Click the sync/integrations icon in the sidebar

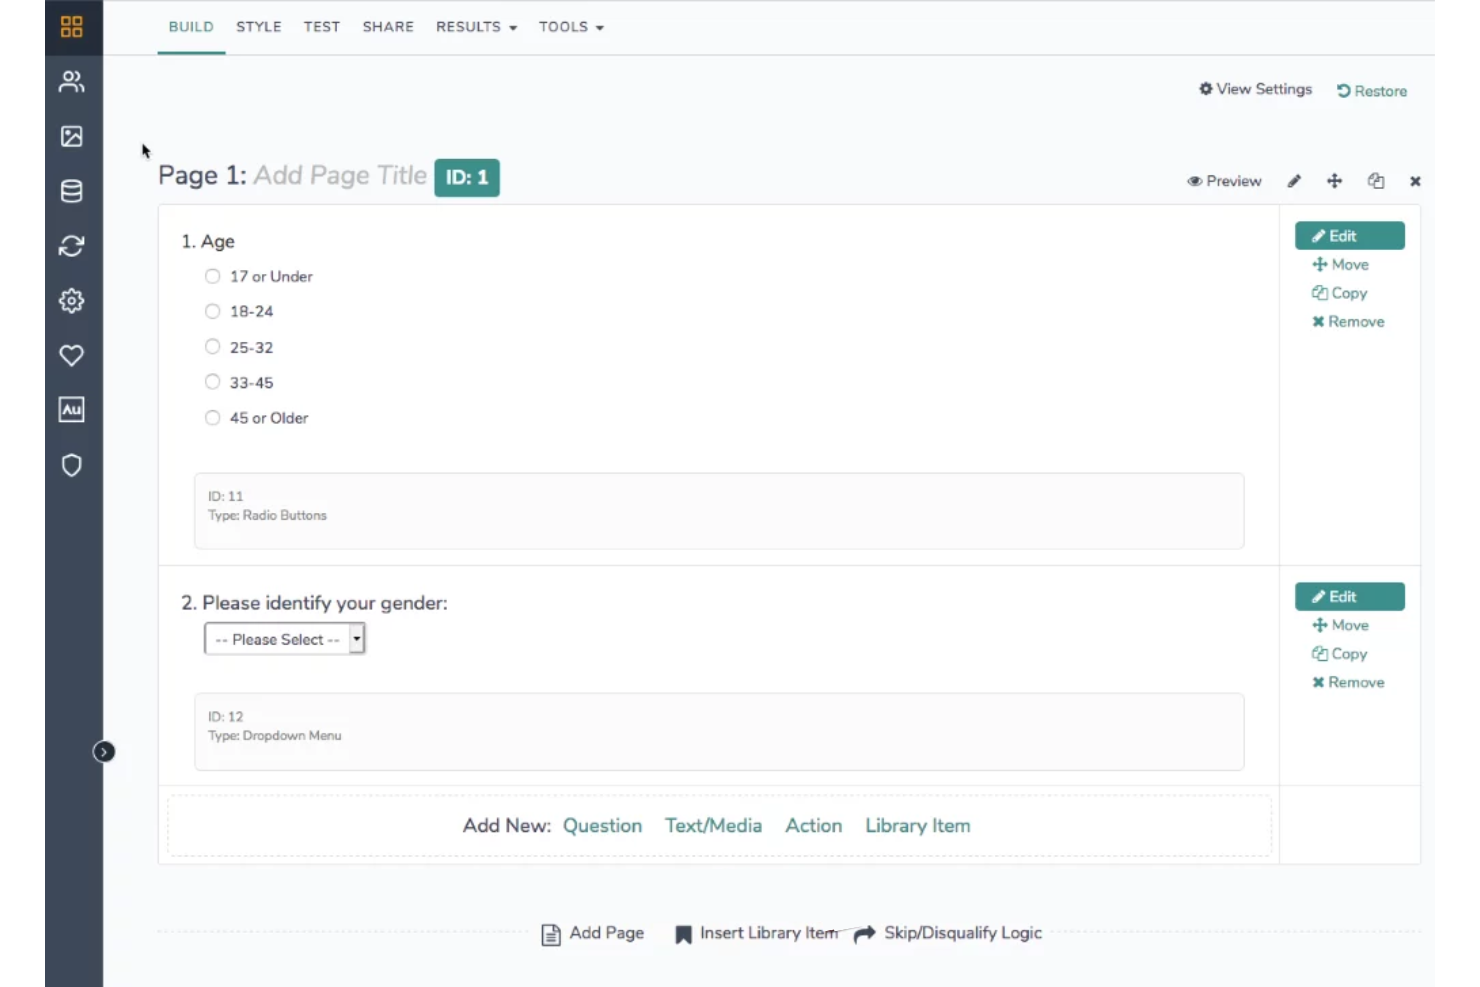[x=71, y=246]
